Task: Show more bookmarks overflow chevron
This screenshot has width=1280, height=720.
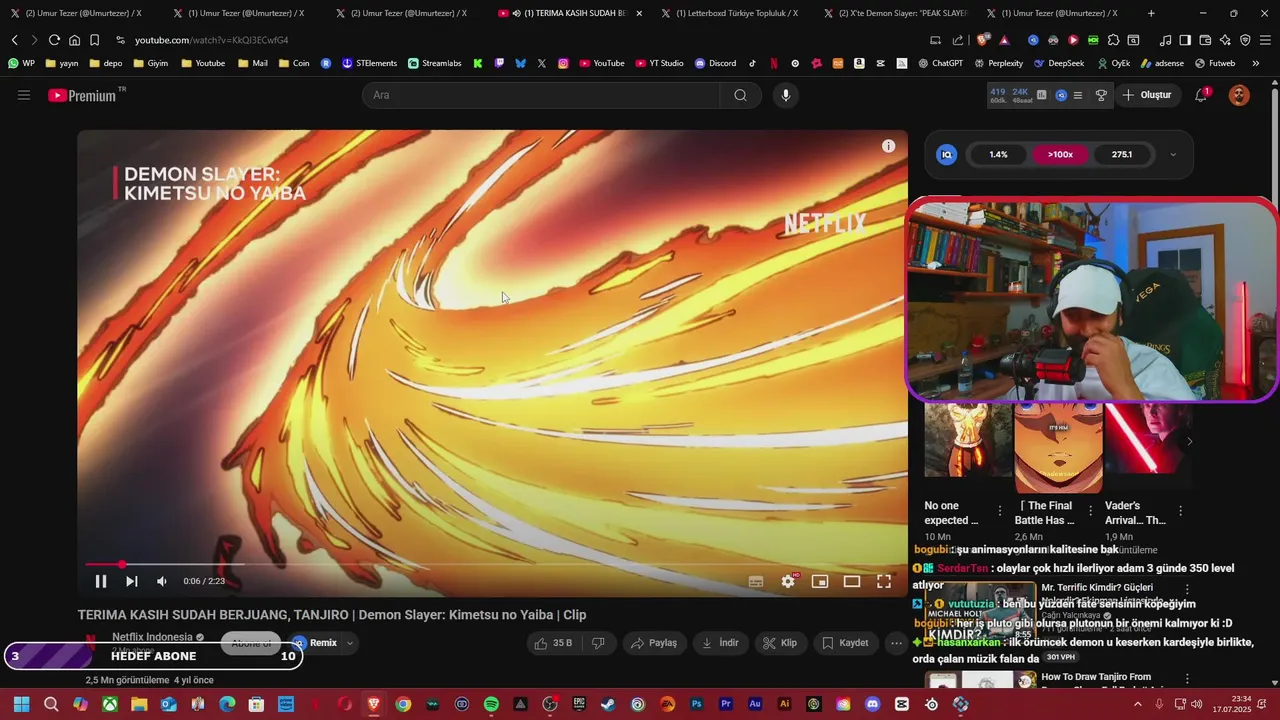Action: [1255, 63]
